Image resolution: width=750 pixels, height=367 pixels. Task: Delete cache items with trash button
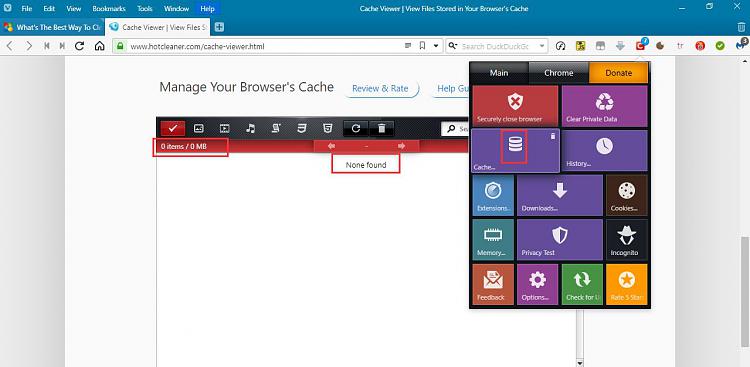(381, 128)
